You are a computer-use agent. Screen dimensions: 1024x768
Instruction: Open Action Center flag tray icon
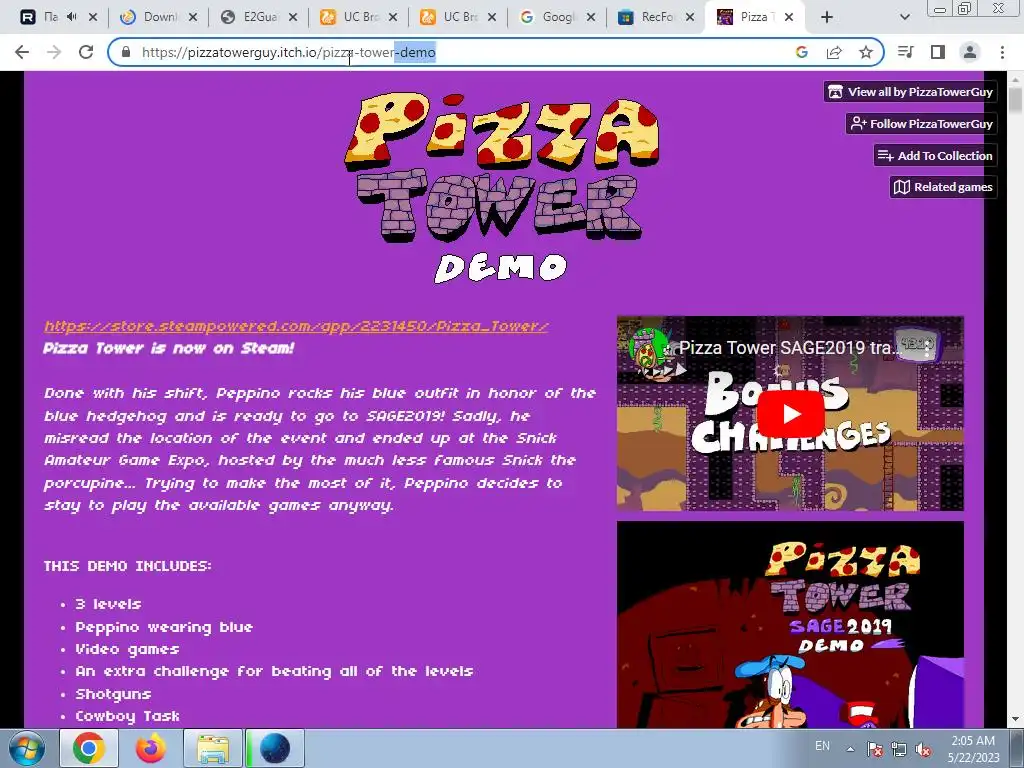[875, 749]
